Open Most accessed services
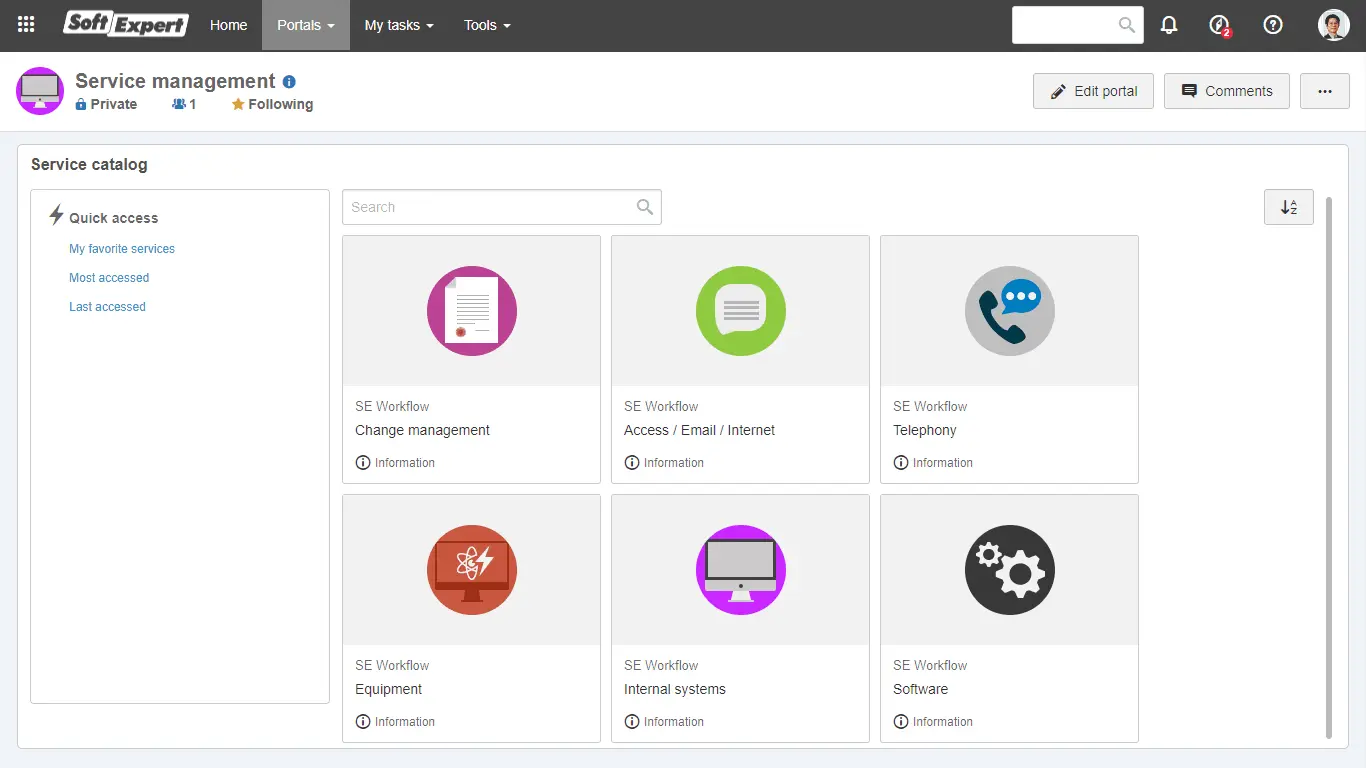Viewport: 1366px width, 768px height. [109, 278]
